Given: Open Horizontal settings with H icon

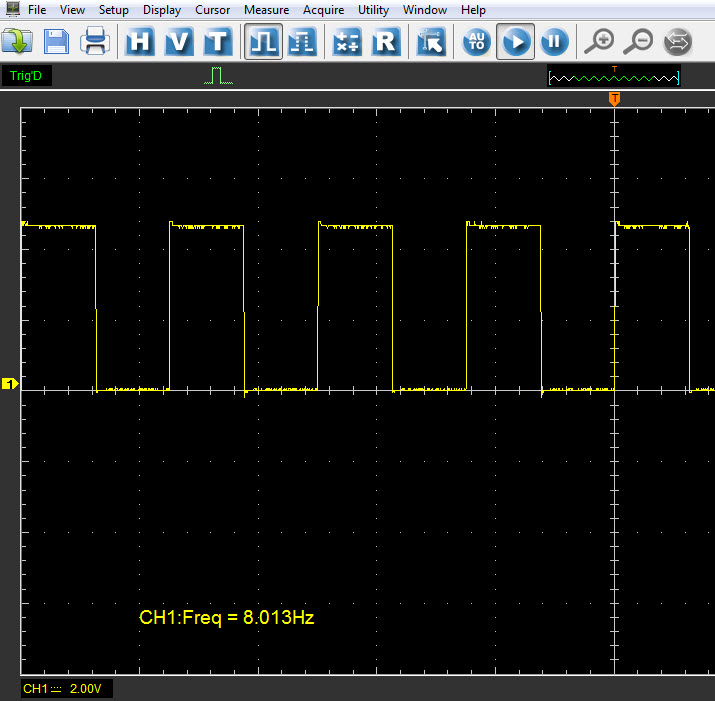Looking at the screenshot, I should [x=140, y=42].
